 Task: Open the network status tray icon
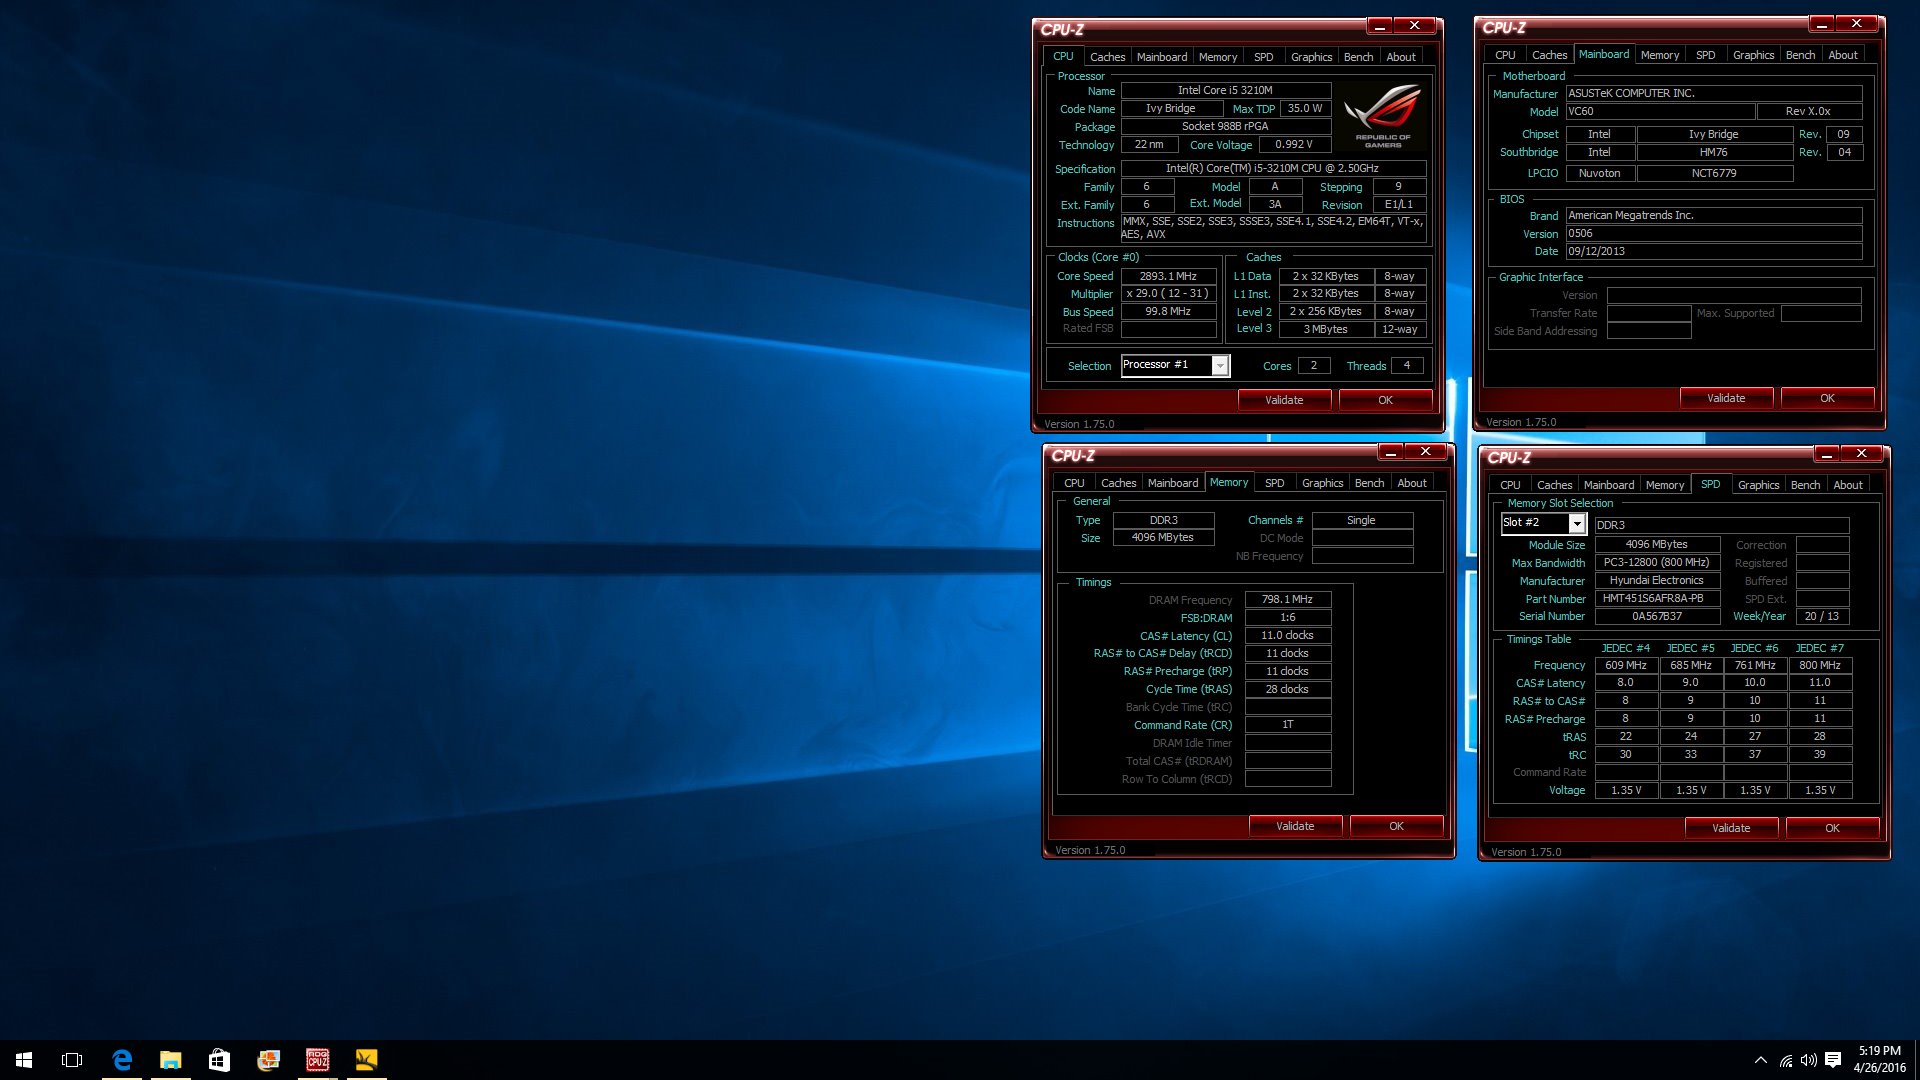pos(1786,1060)
